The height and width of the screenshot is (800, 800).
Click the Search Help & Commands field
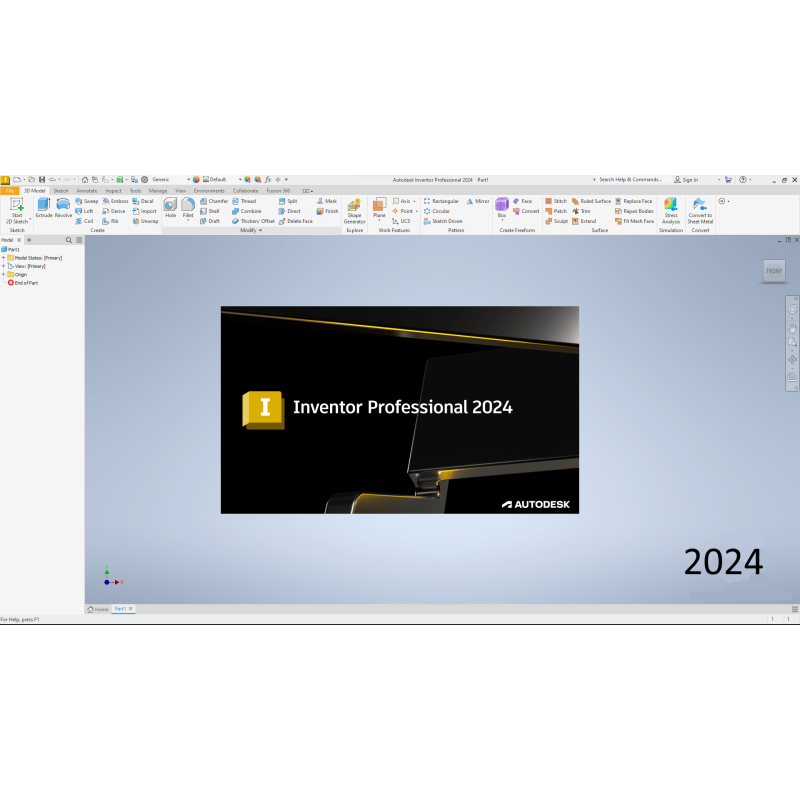click(x=628, y=180)
